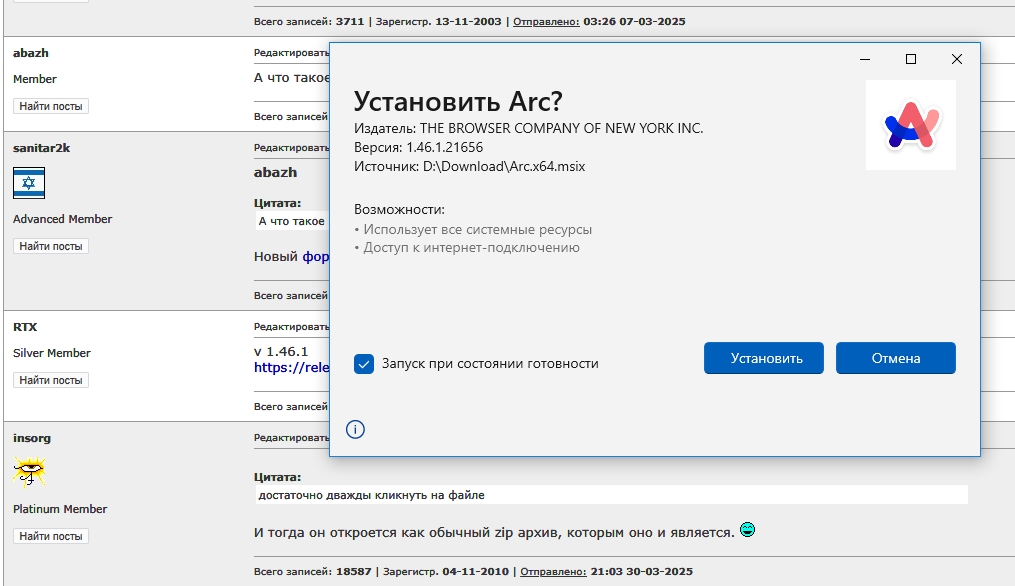
Task: Click Отправлено link dated 07-03-2025
Action: tap(546, 21)
